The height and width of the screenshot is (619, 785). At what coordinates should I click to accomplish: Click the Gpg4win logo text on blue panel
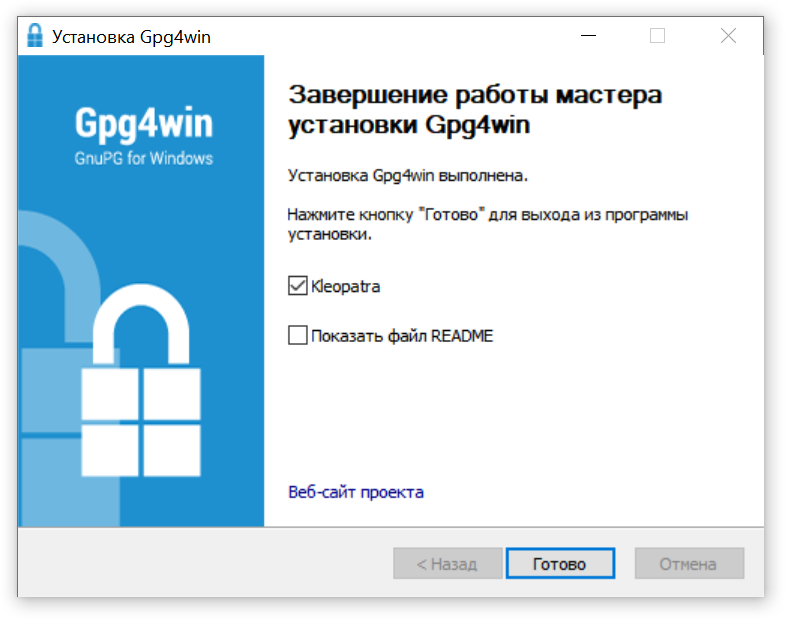click(x=144, y=123)
